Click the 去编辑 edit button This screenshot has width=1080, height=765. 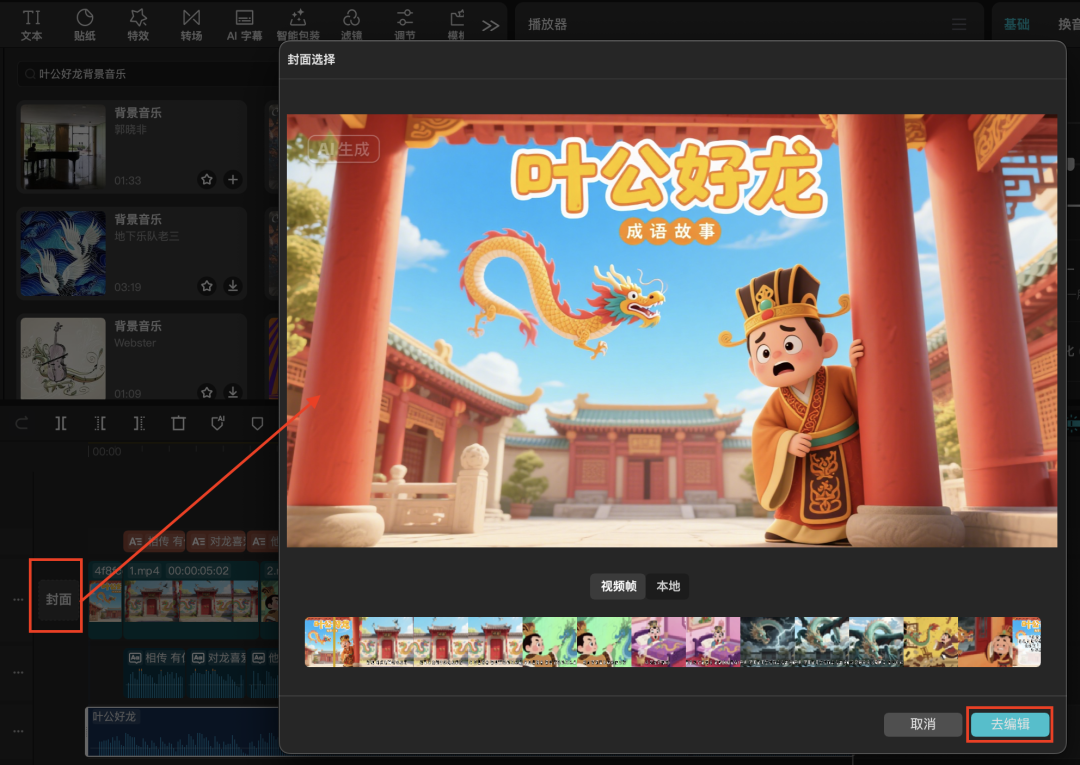tap(1010, 724)
